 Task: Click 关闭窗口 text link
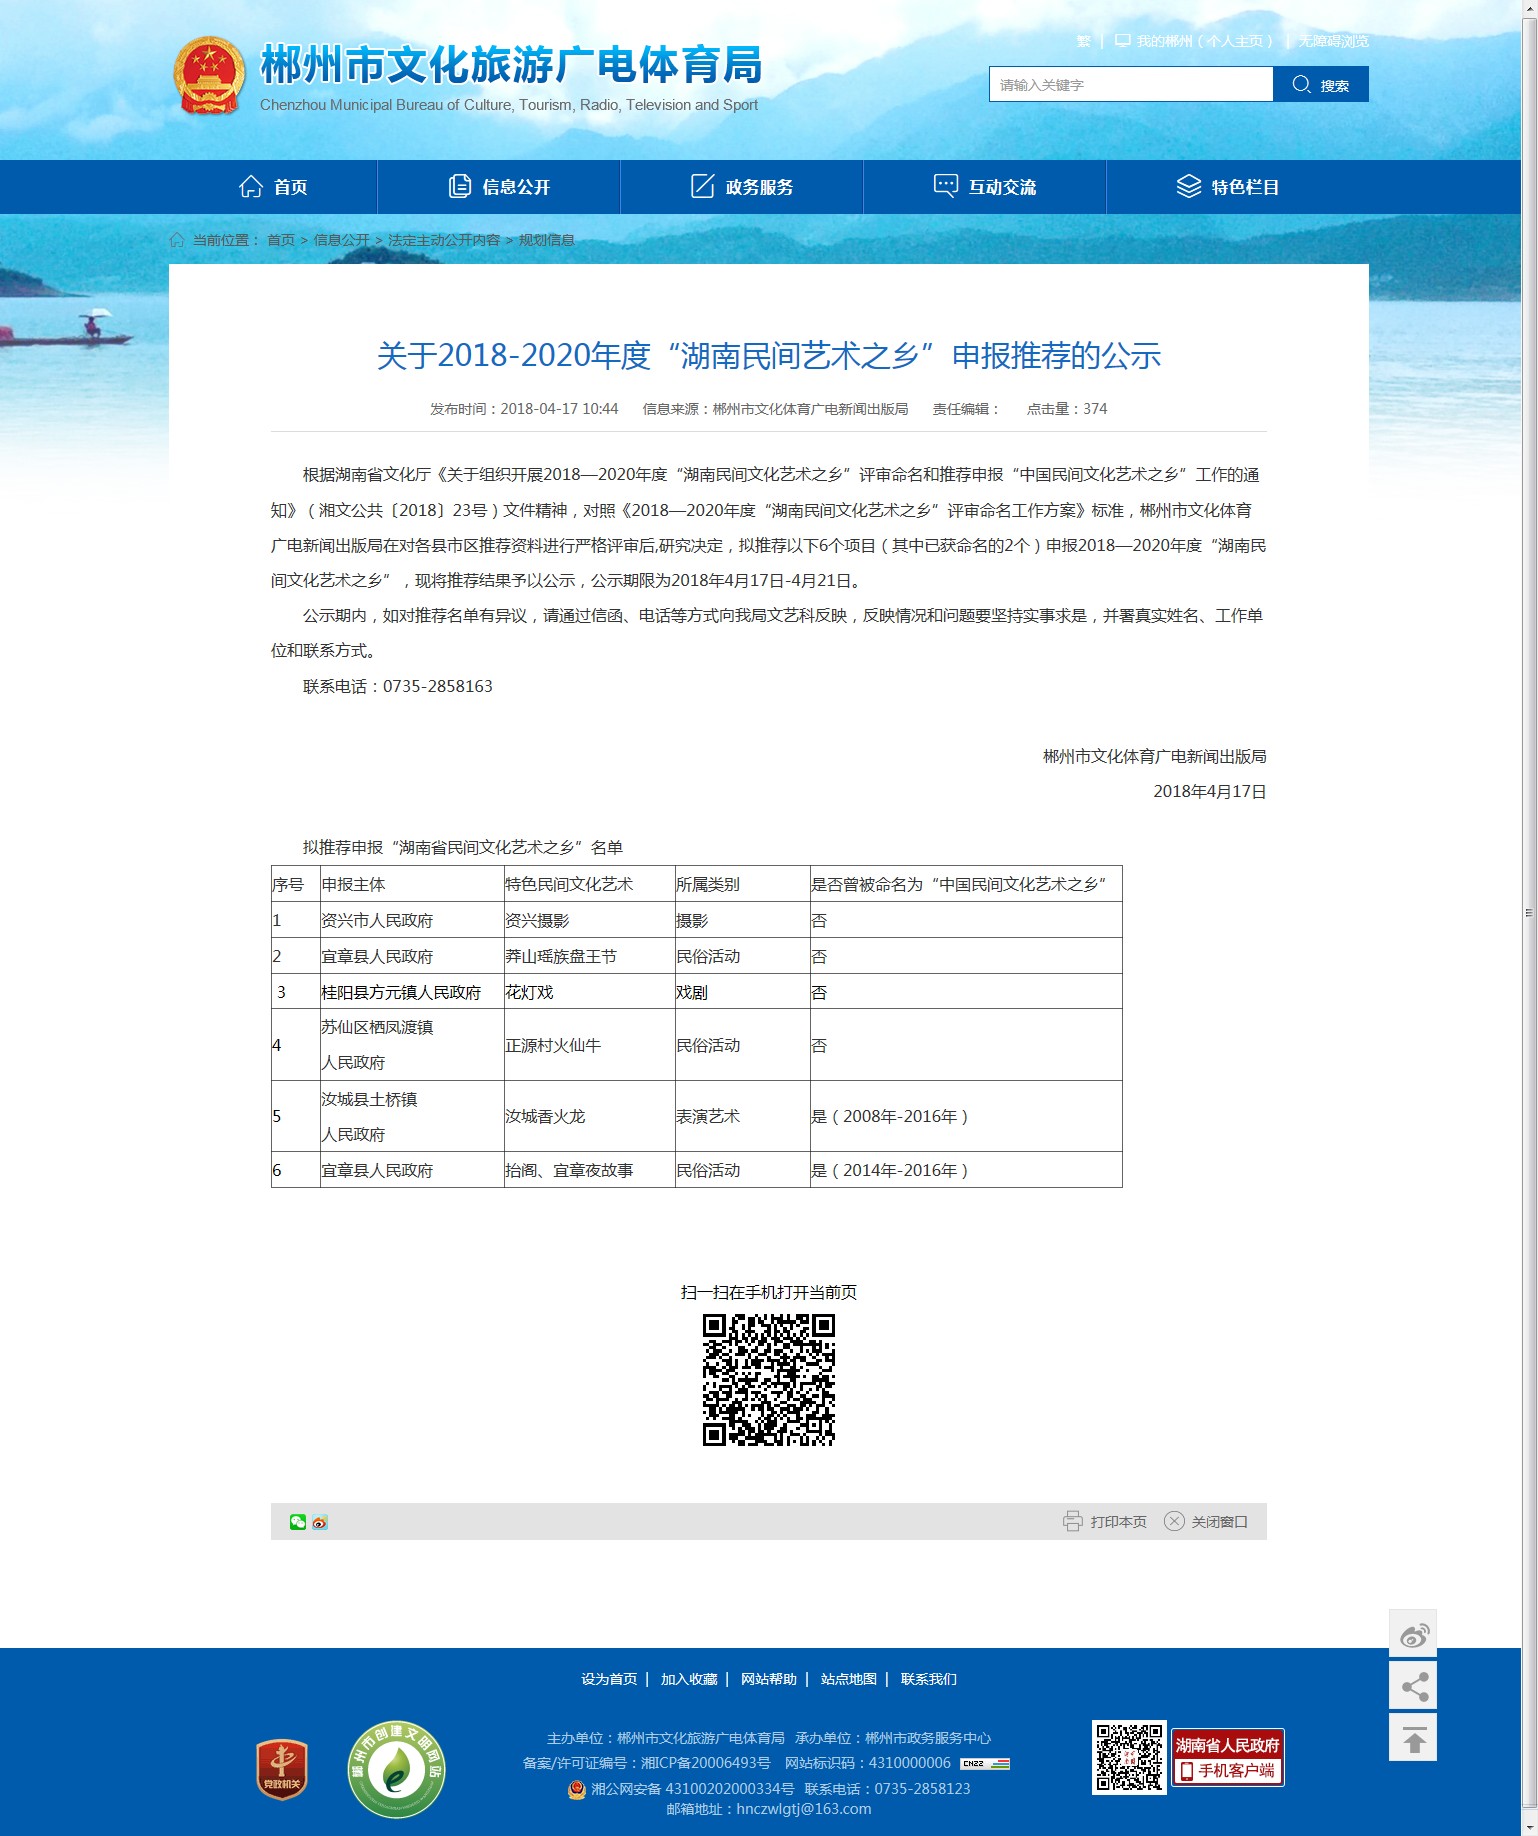pos(1219,1522)
